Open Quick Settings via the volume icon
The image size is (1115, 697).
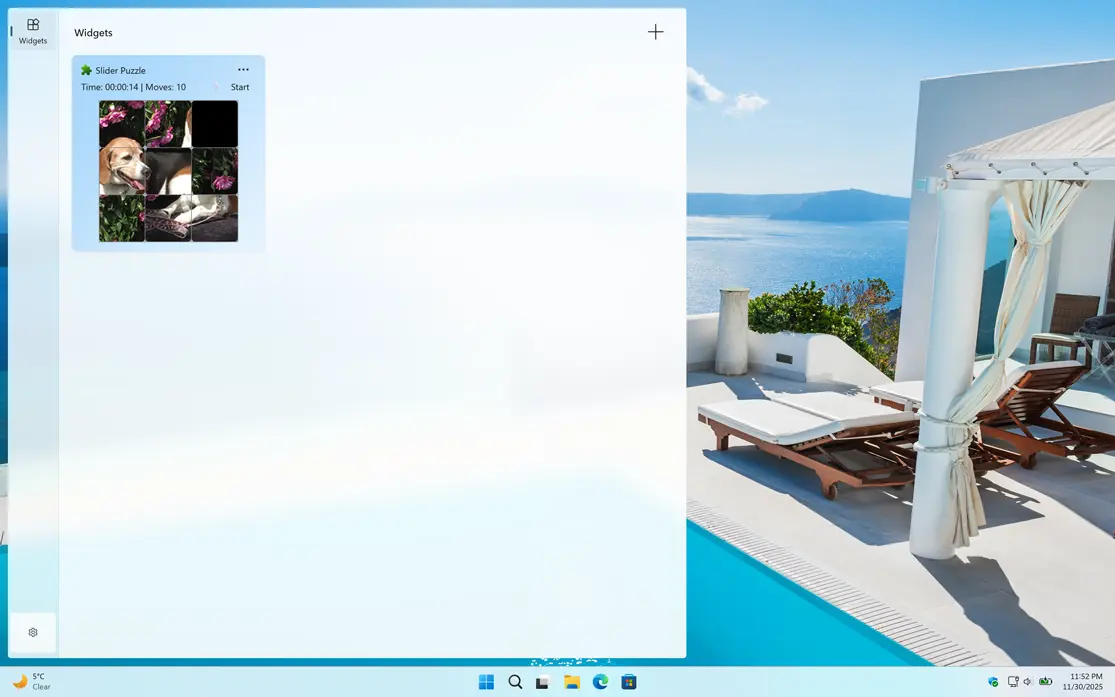1028,682
